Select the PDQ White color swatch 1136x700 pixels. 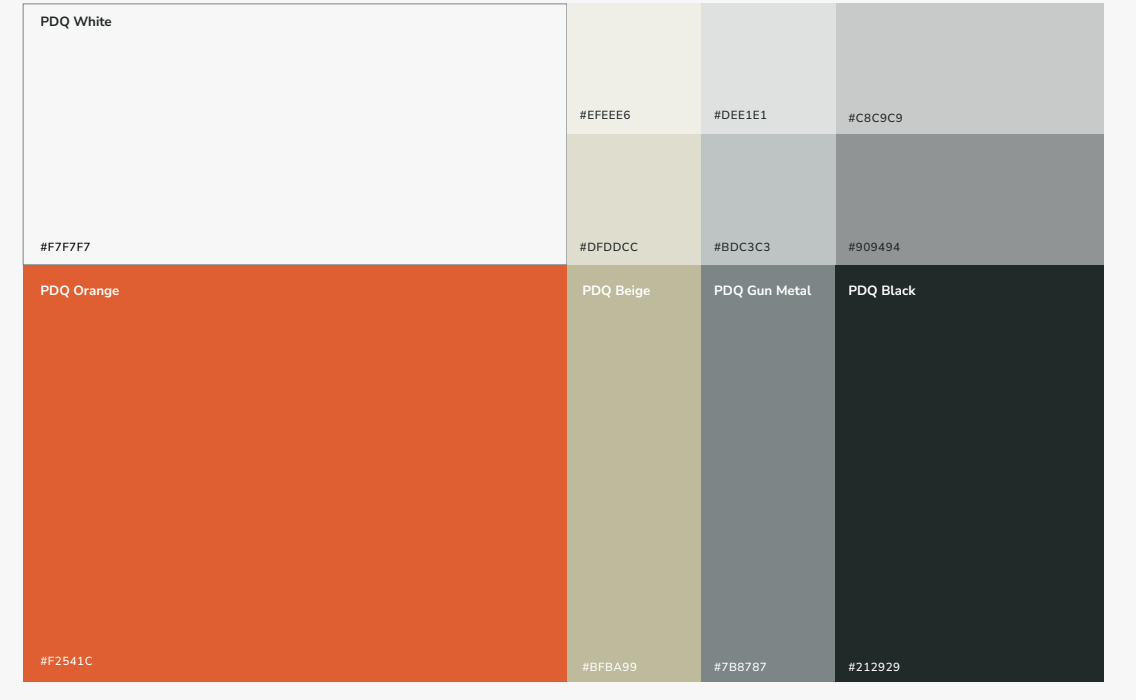tap(295, 134)
